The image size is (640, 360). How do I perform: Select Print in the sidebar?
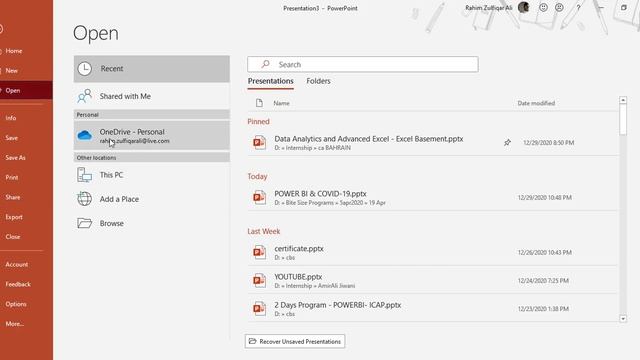(12, 178)
